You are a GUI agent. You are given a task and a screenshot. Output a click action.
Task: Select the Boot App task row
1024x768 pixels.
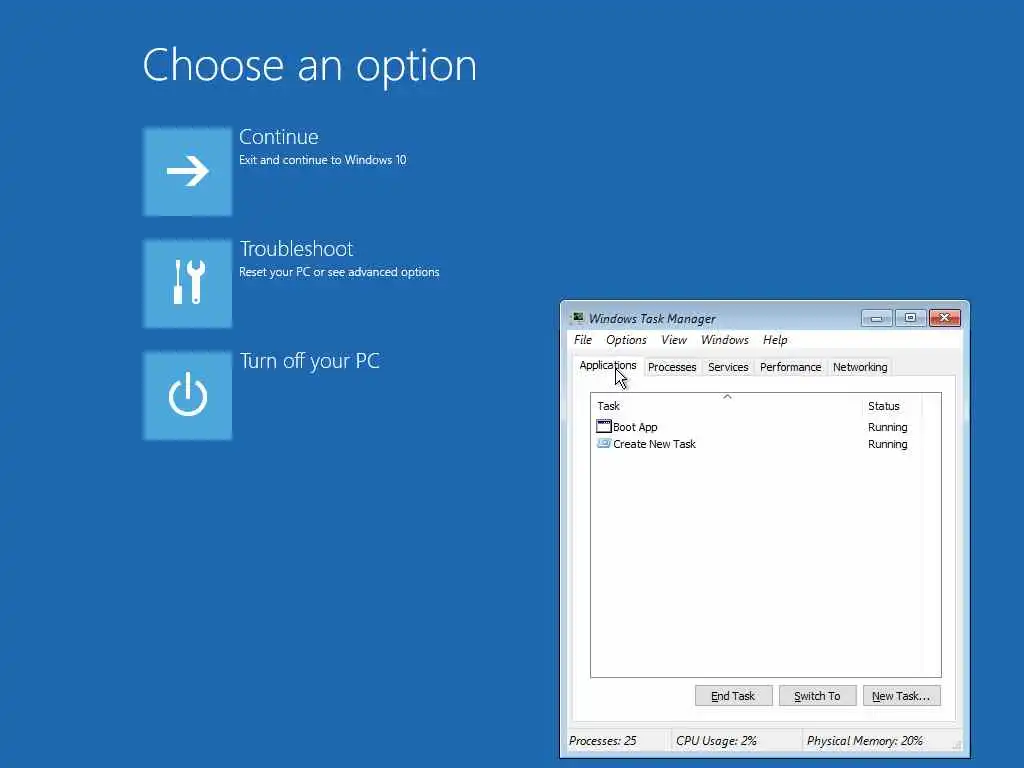(x=758, y=426)
